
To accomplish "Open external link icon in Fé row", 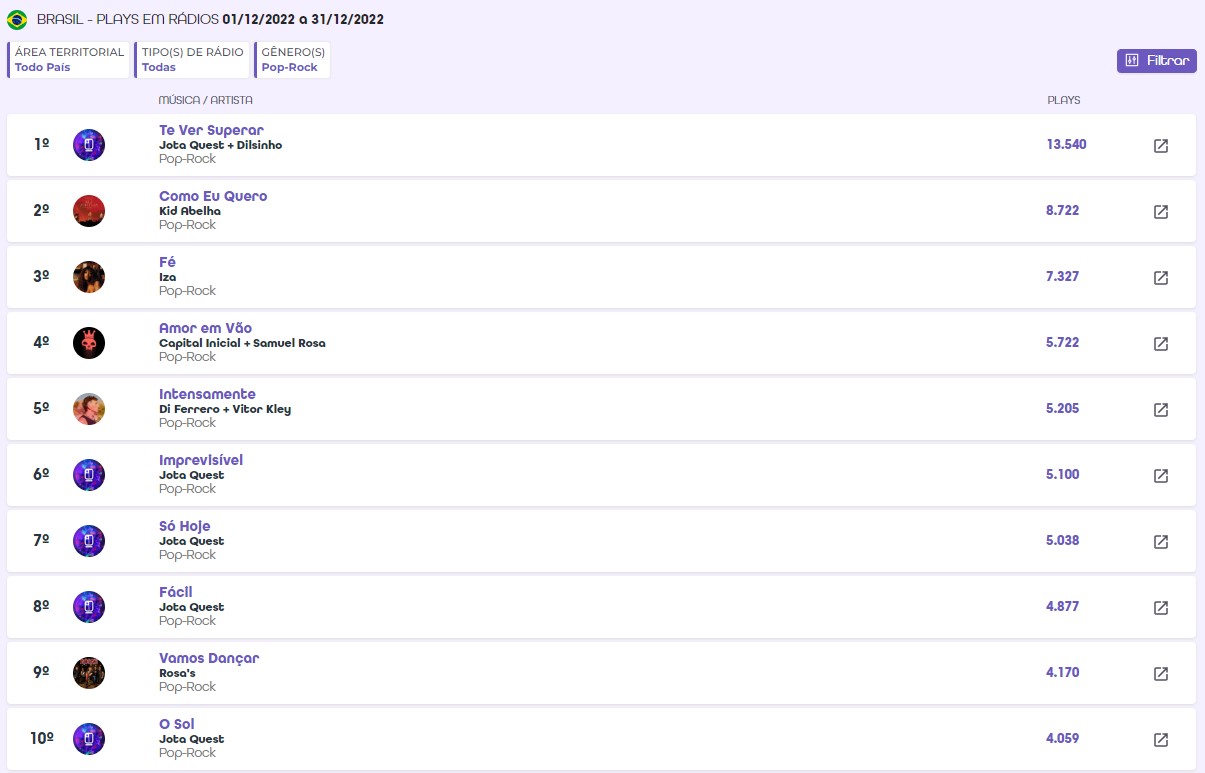I will (1161, 278).
